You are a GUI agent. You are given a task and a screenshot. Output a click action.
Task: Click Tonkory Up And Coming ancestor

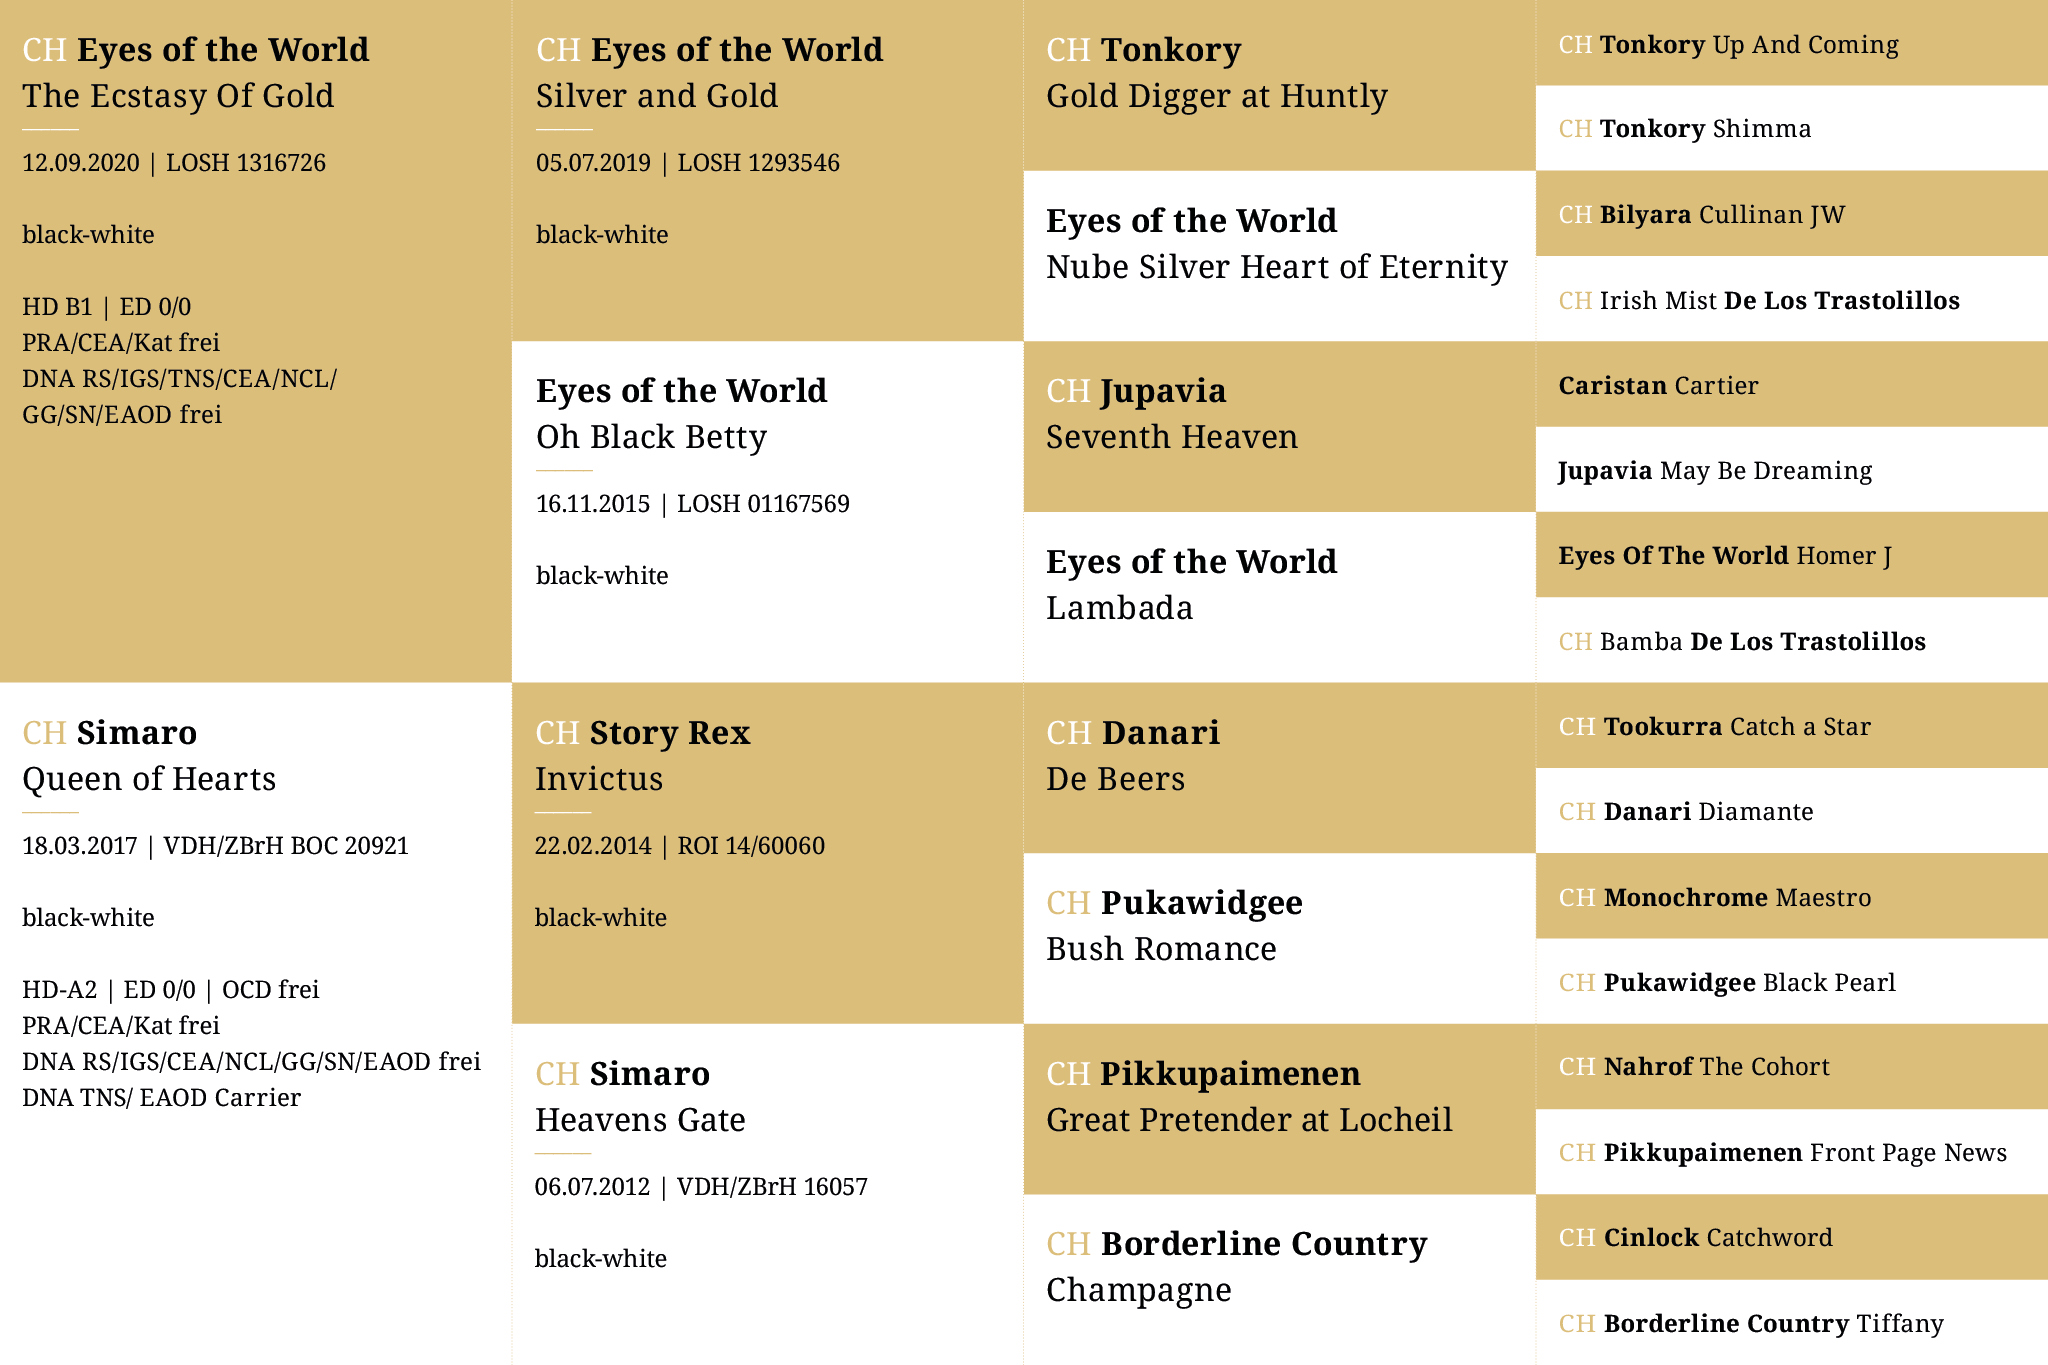tap(1728, 44)
